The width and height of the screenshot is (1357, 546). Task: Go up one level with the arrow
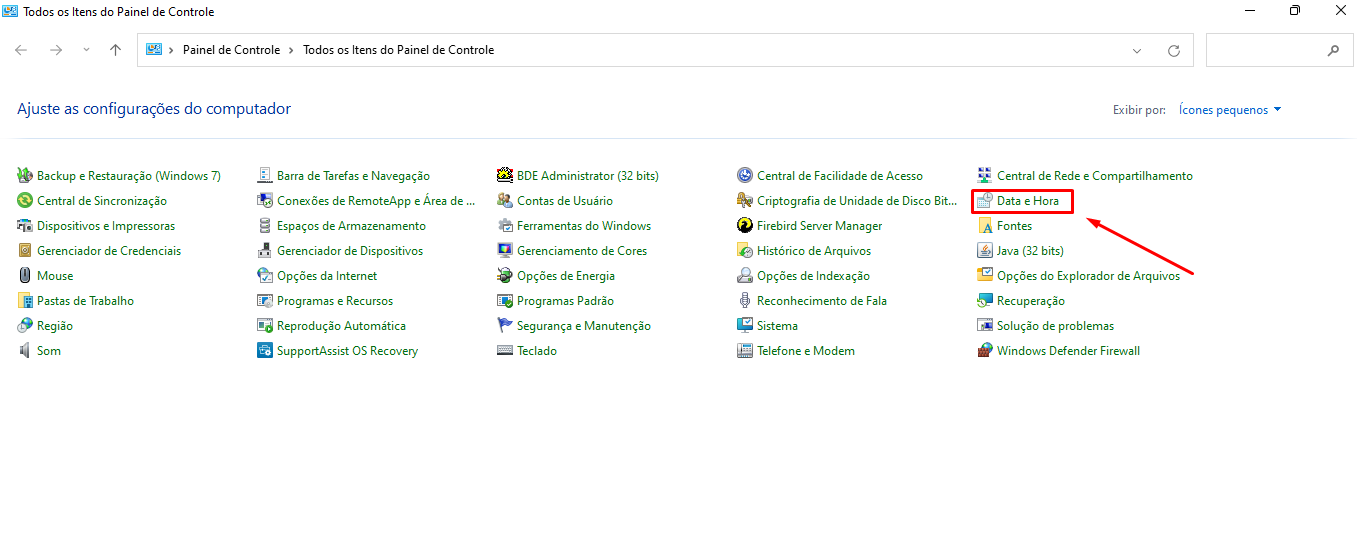pyautogui.click(x=116, y=50)
